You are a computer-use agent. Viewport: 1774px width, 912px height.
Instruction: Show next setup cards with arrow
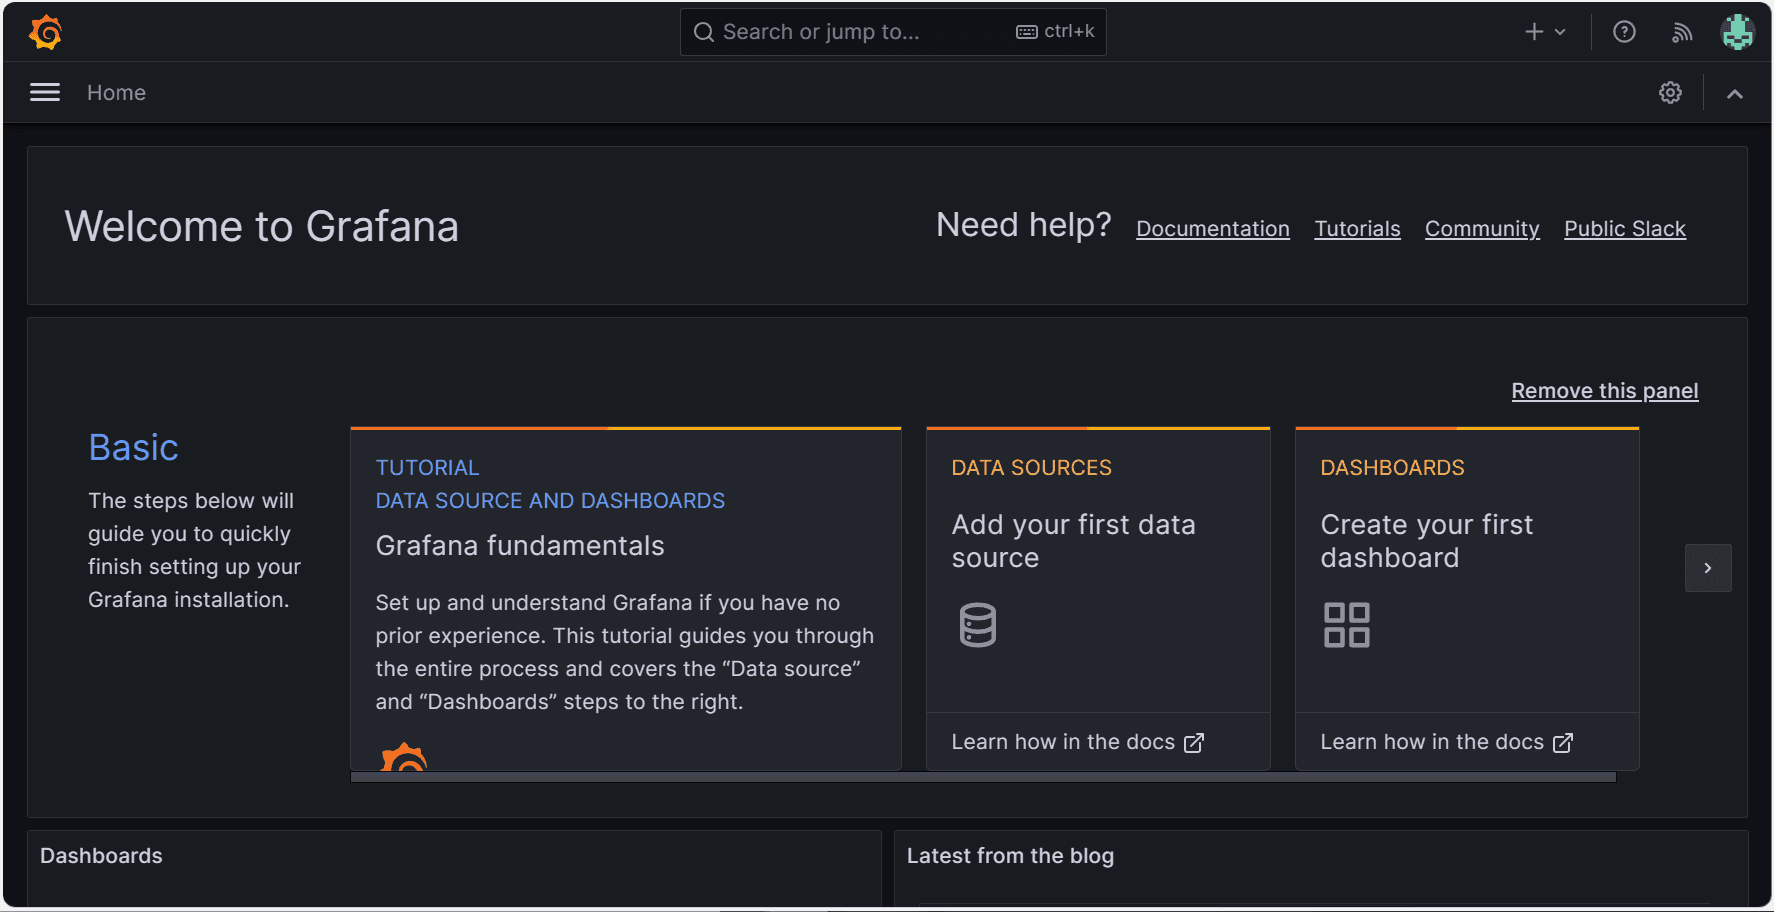pos(1707,568)
